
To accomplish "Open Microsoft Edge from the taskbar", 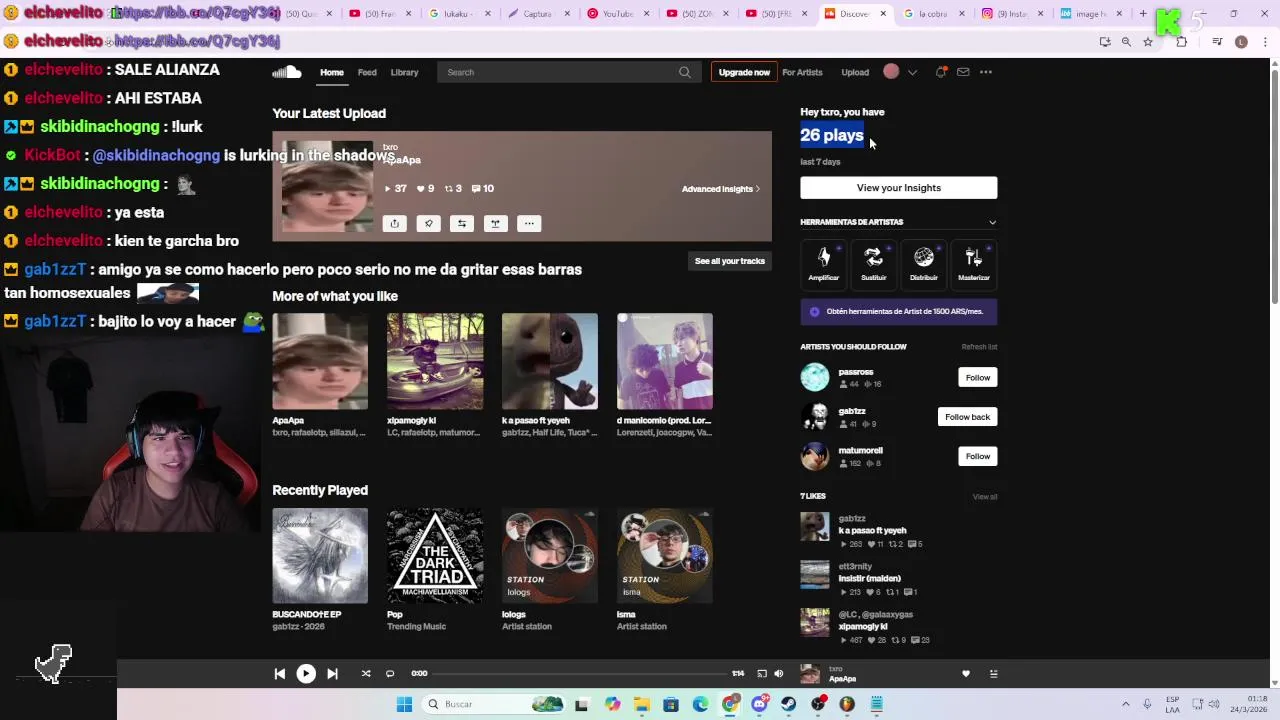I will click(x=701, y=704).
